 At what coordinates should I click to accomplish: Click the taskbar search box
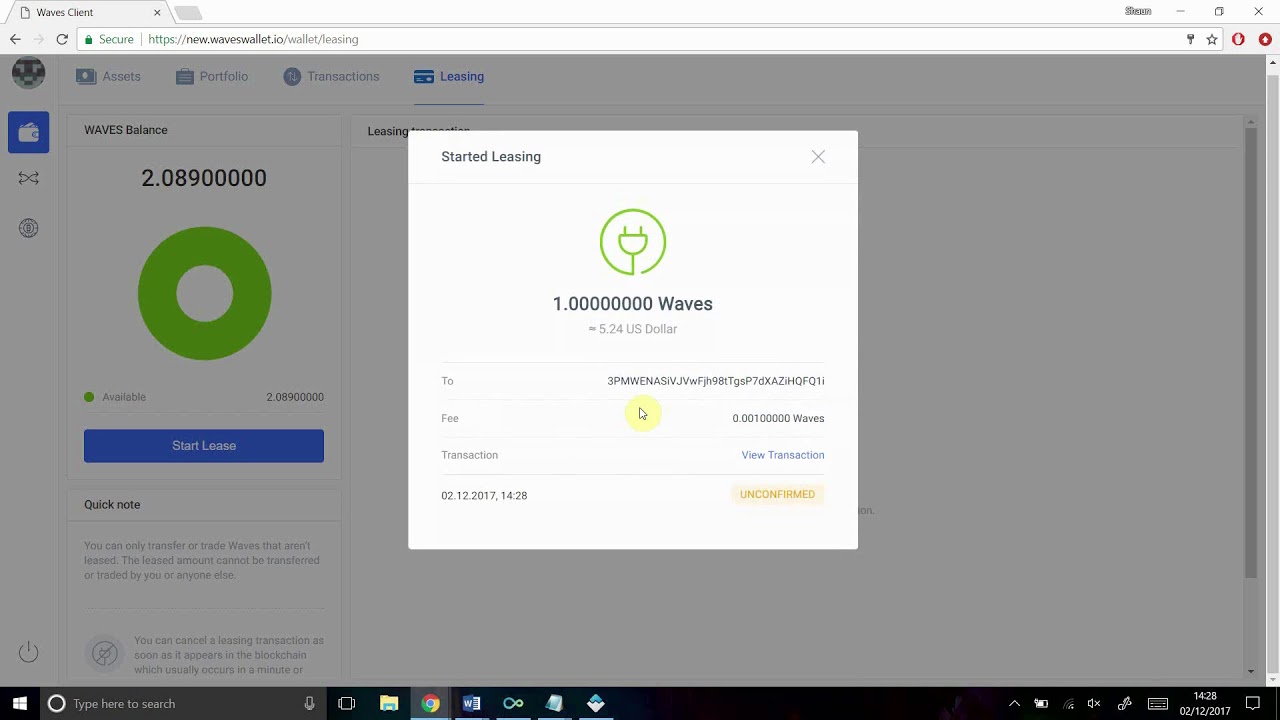tap(183, 703)
